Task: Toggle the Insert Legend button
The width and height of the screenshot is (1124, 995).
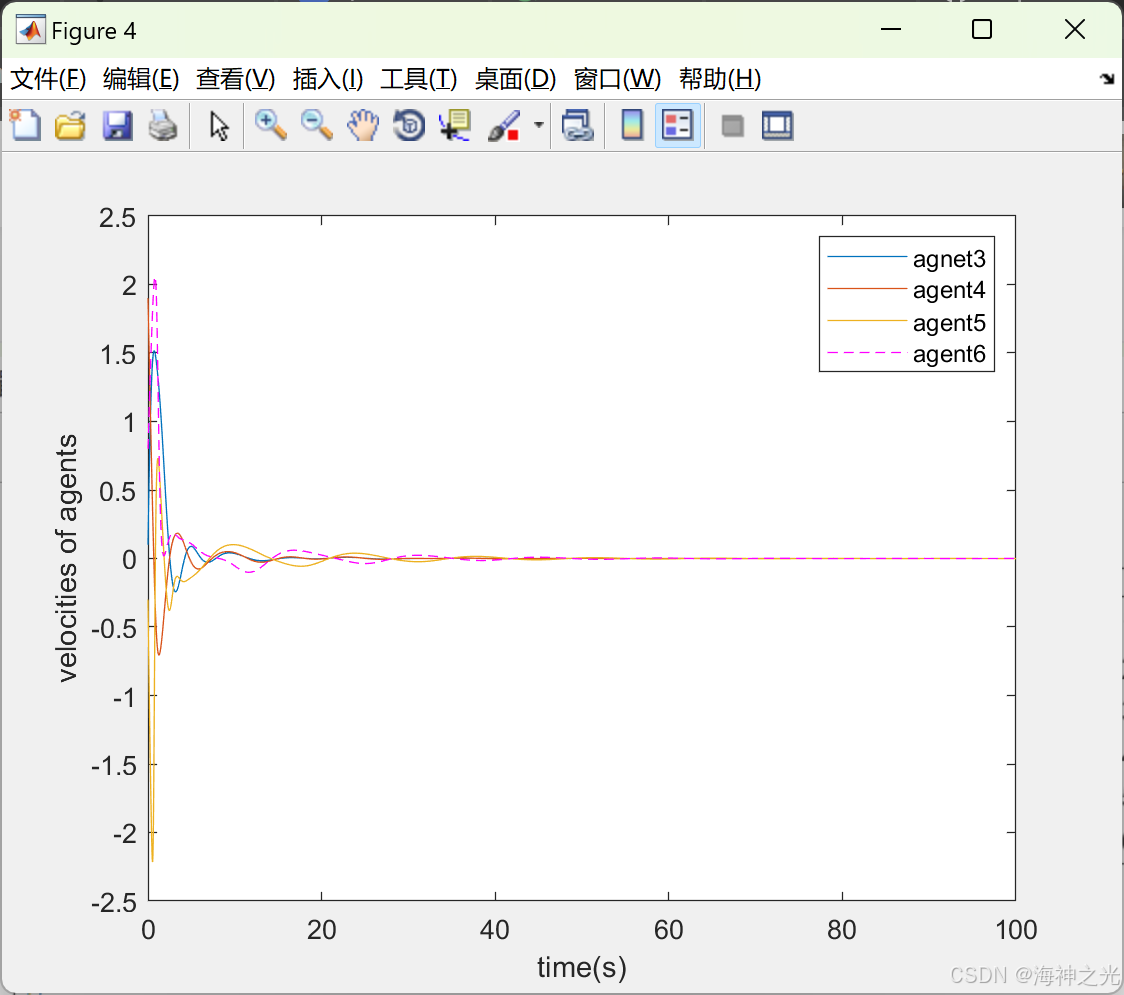Action: (677, 125)
